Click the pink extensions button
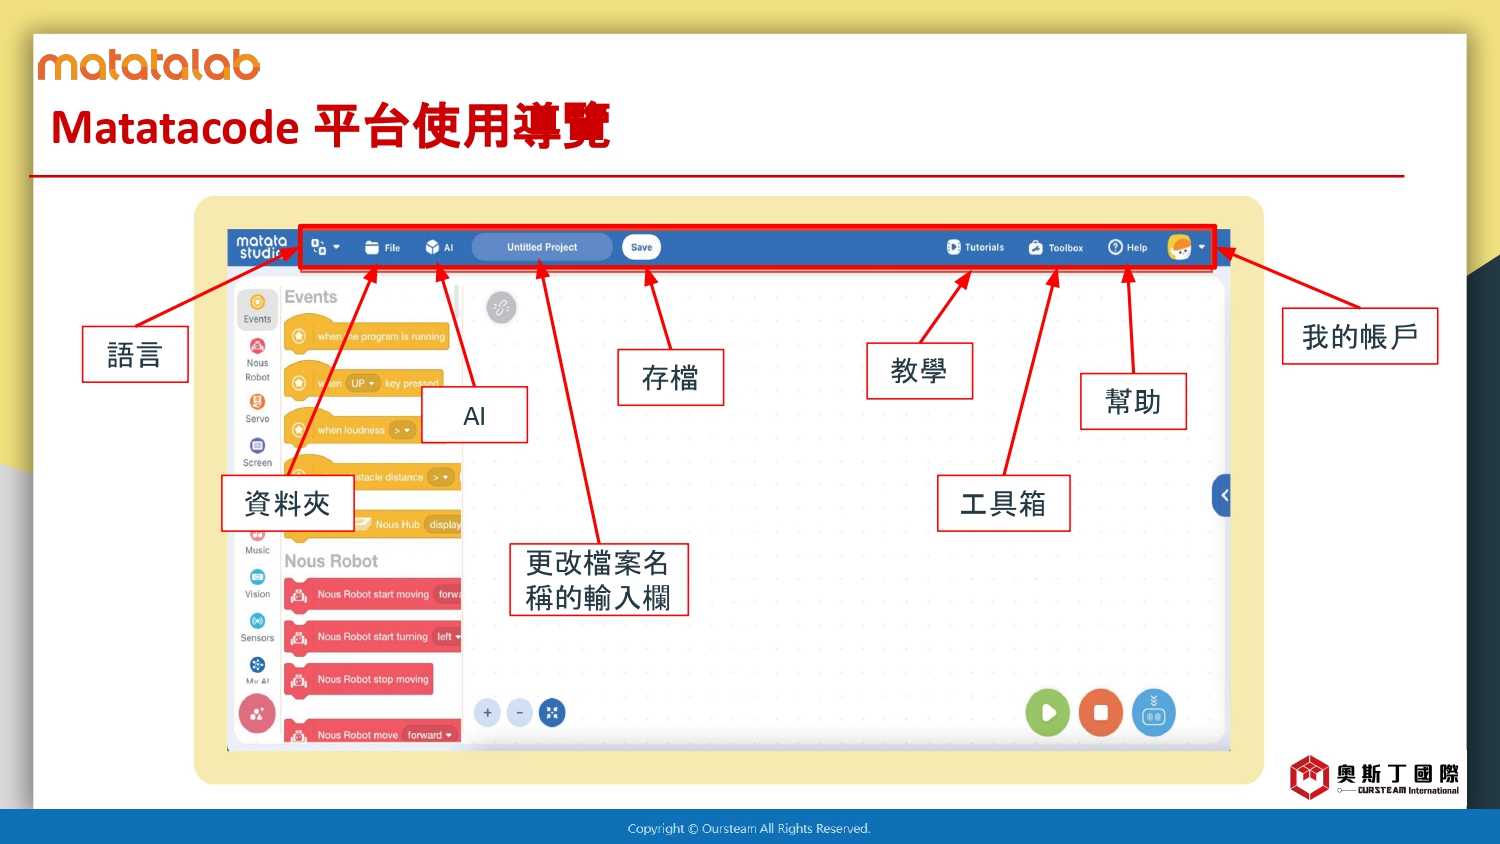 [x=257, y=714]
